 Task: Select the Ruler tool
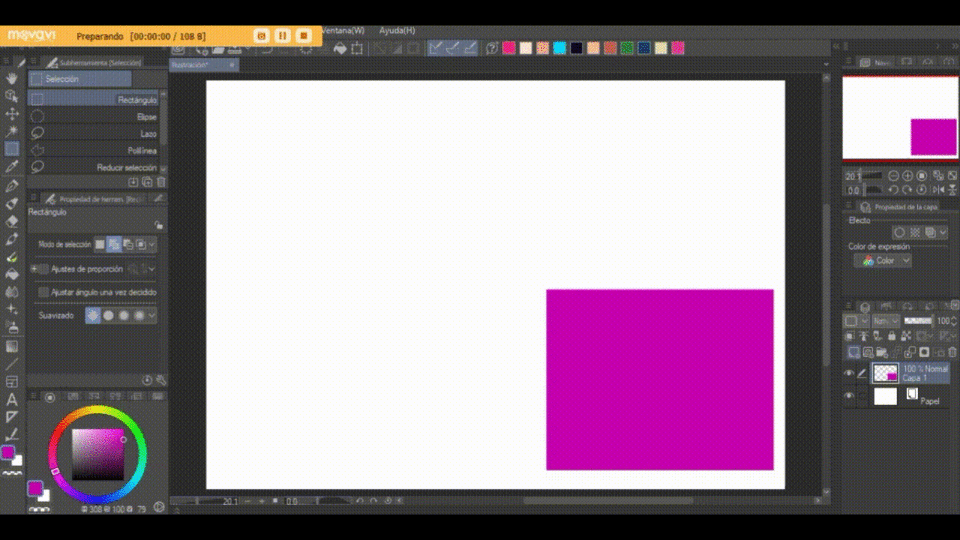tap(12, 418)
